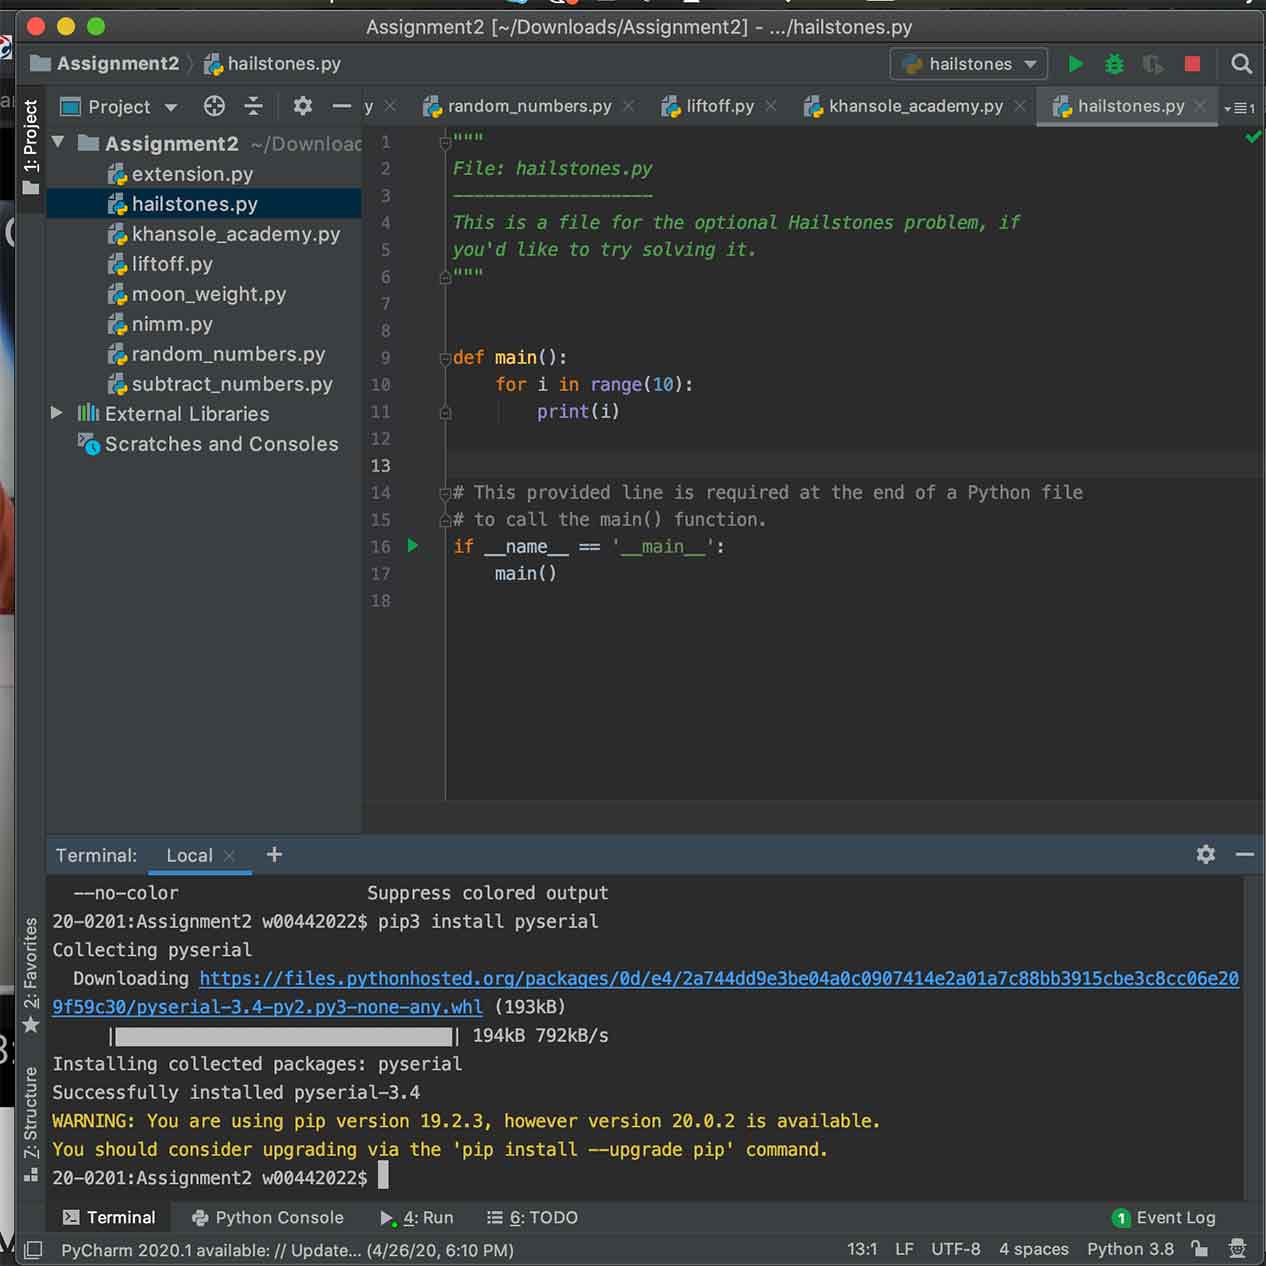Click Assignment2 breadcrumb in navigation bar
Viewport: 1266px width, 1266px height.
tap(106, 64)
